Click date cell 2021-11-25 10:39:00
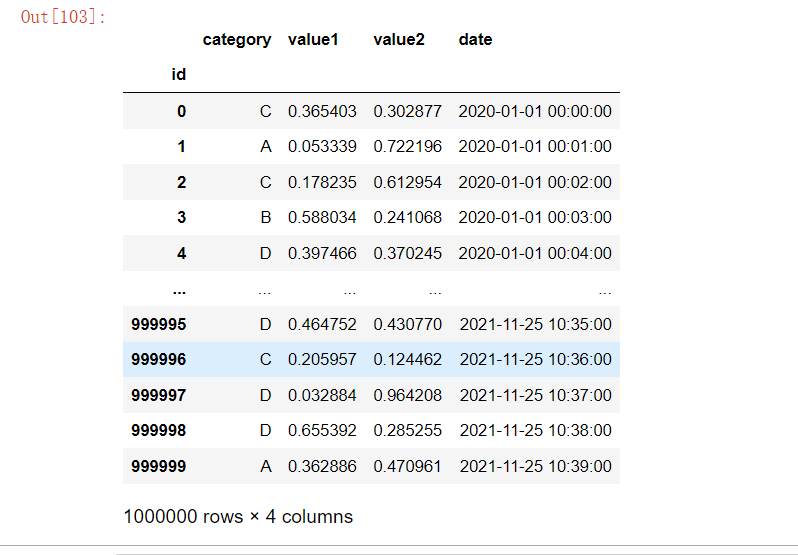 coord(536,466)
